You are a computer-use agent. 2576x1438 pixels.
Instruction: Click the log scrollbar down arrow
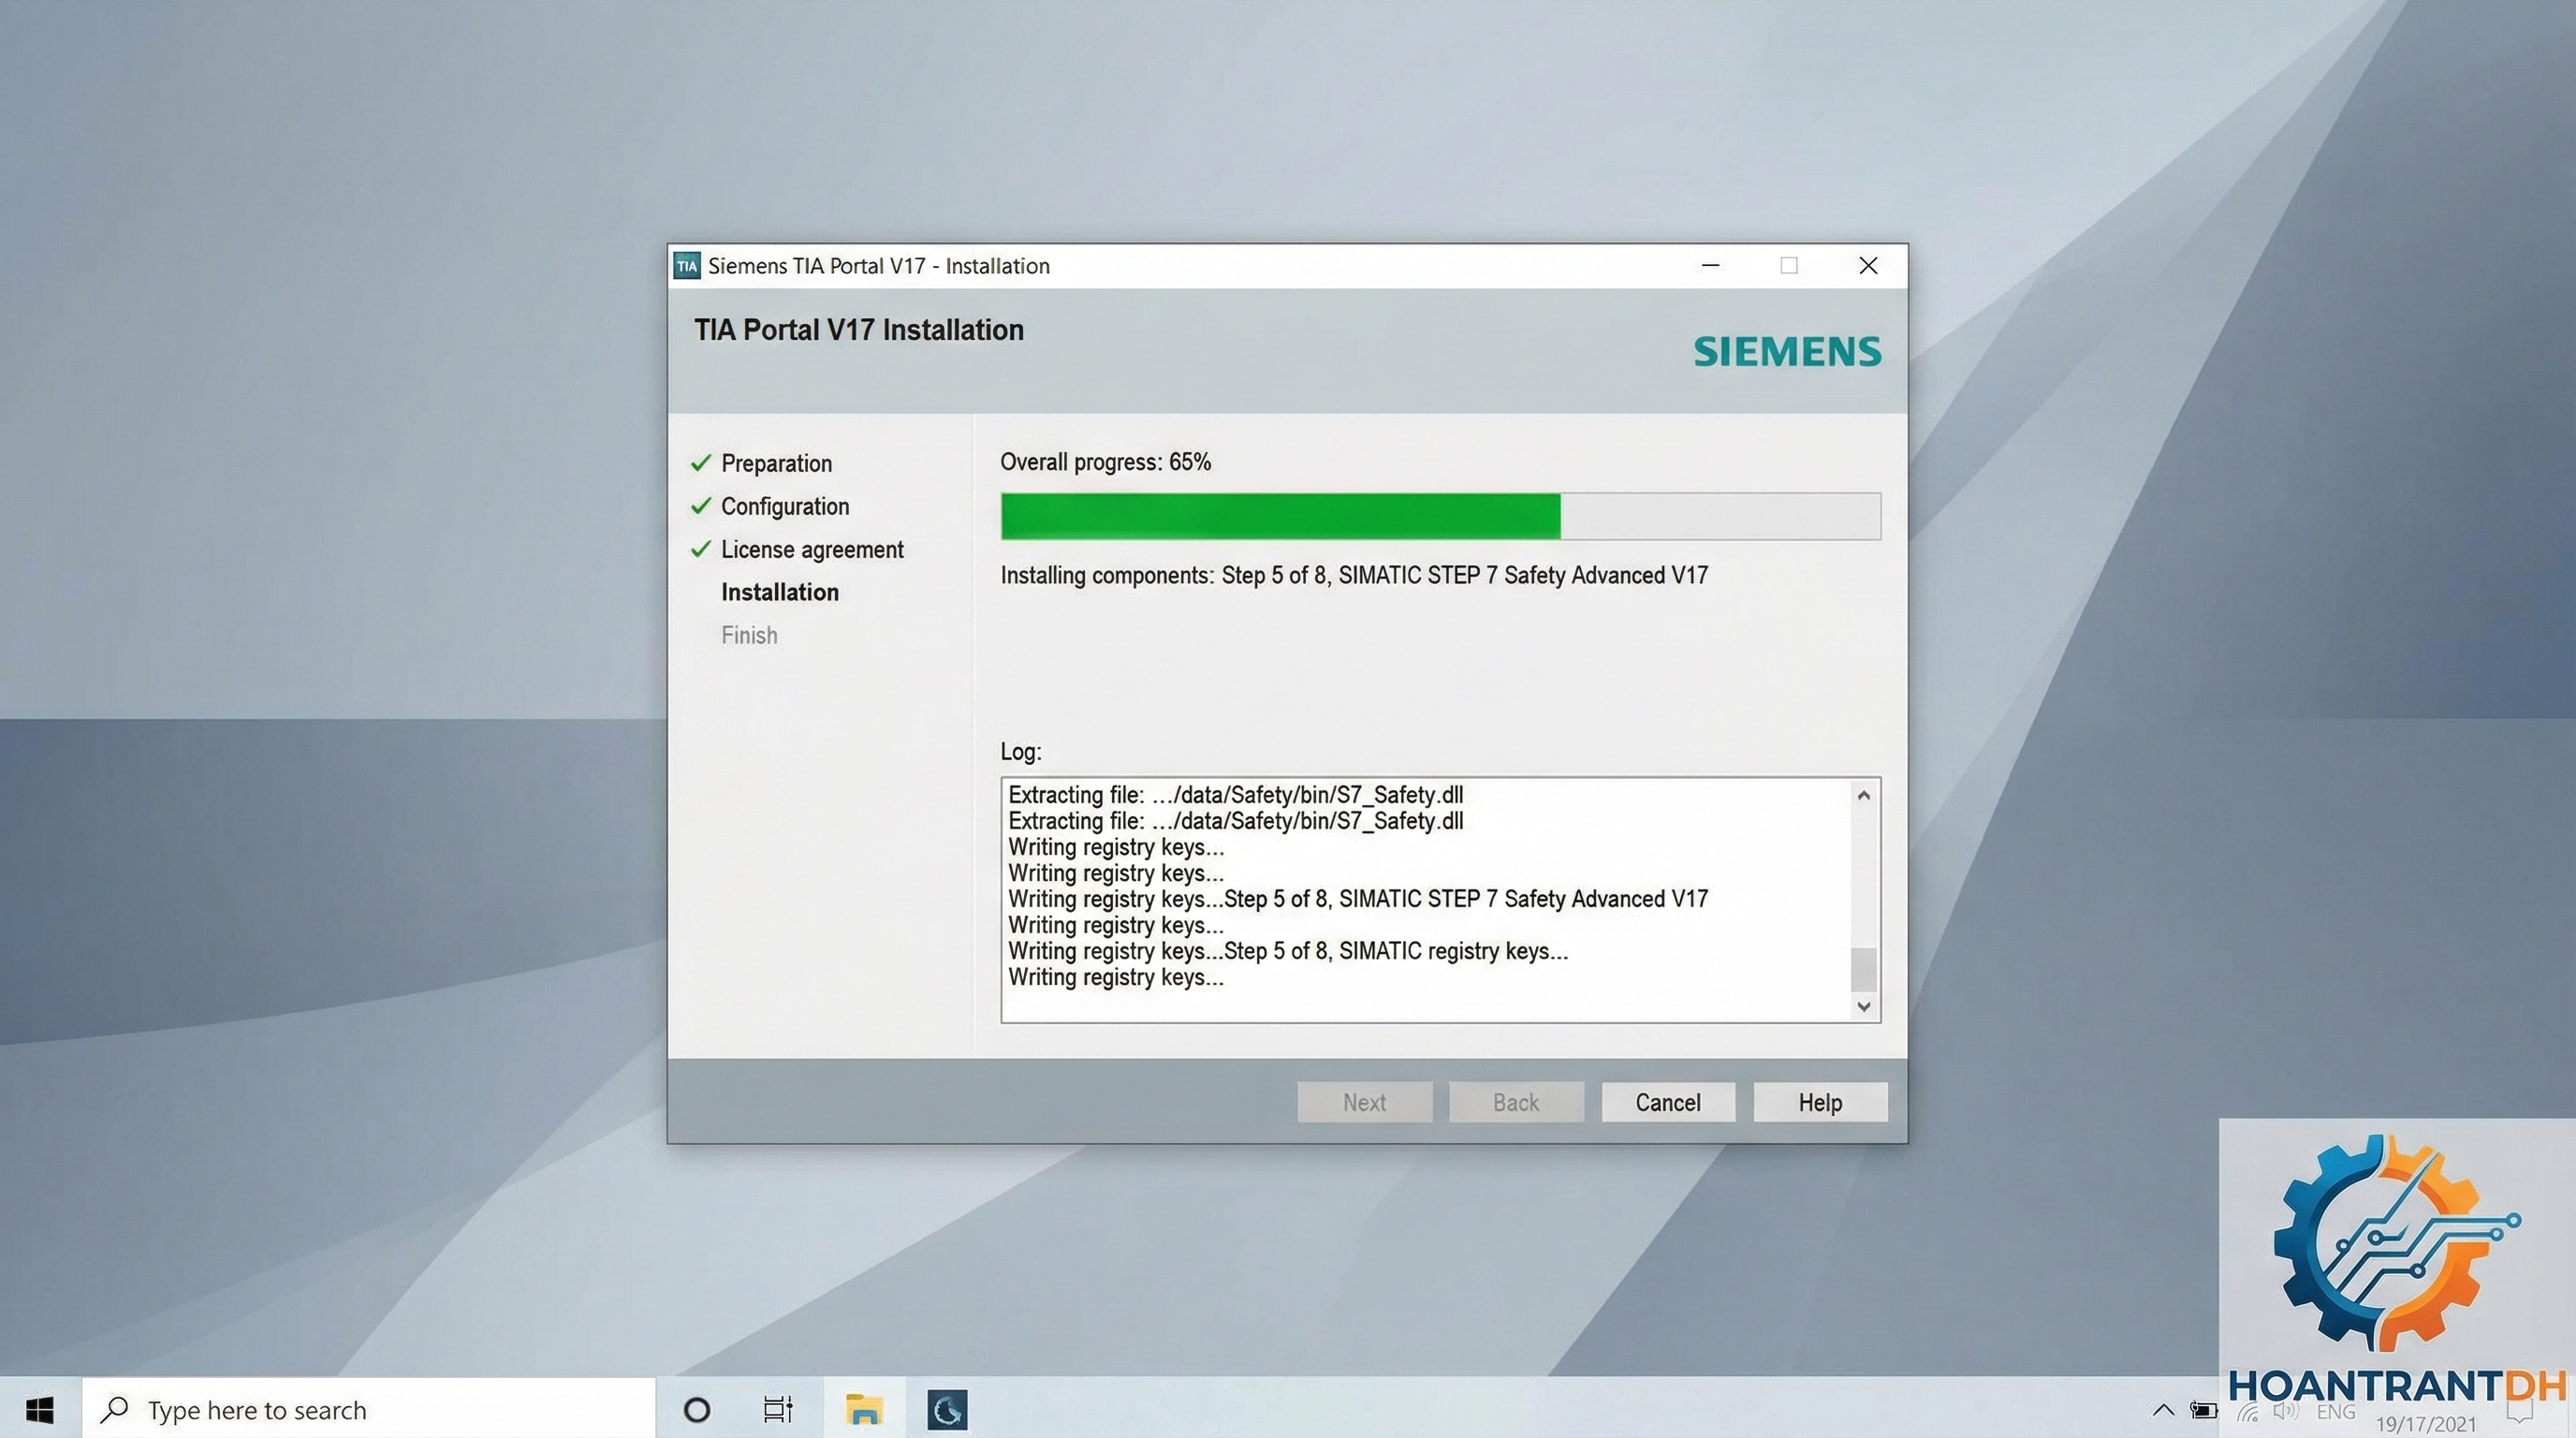tap(1863, 1006)
